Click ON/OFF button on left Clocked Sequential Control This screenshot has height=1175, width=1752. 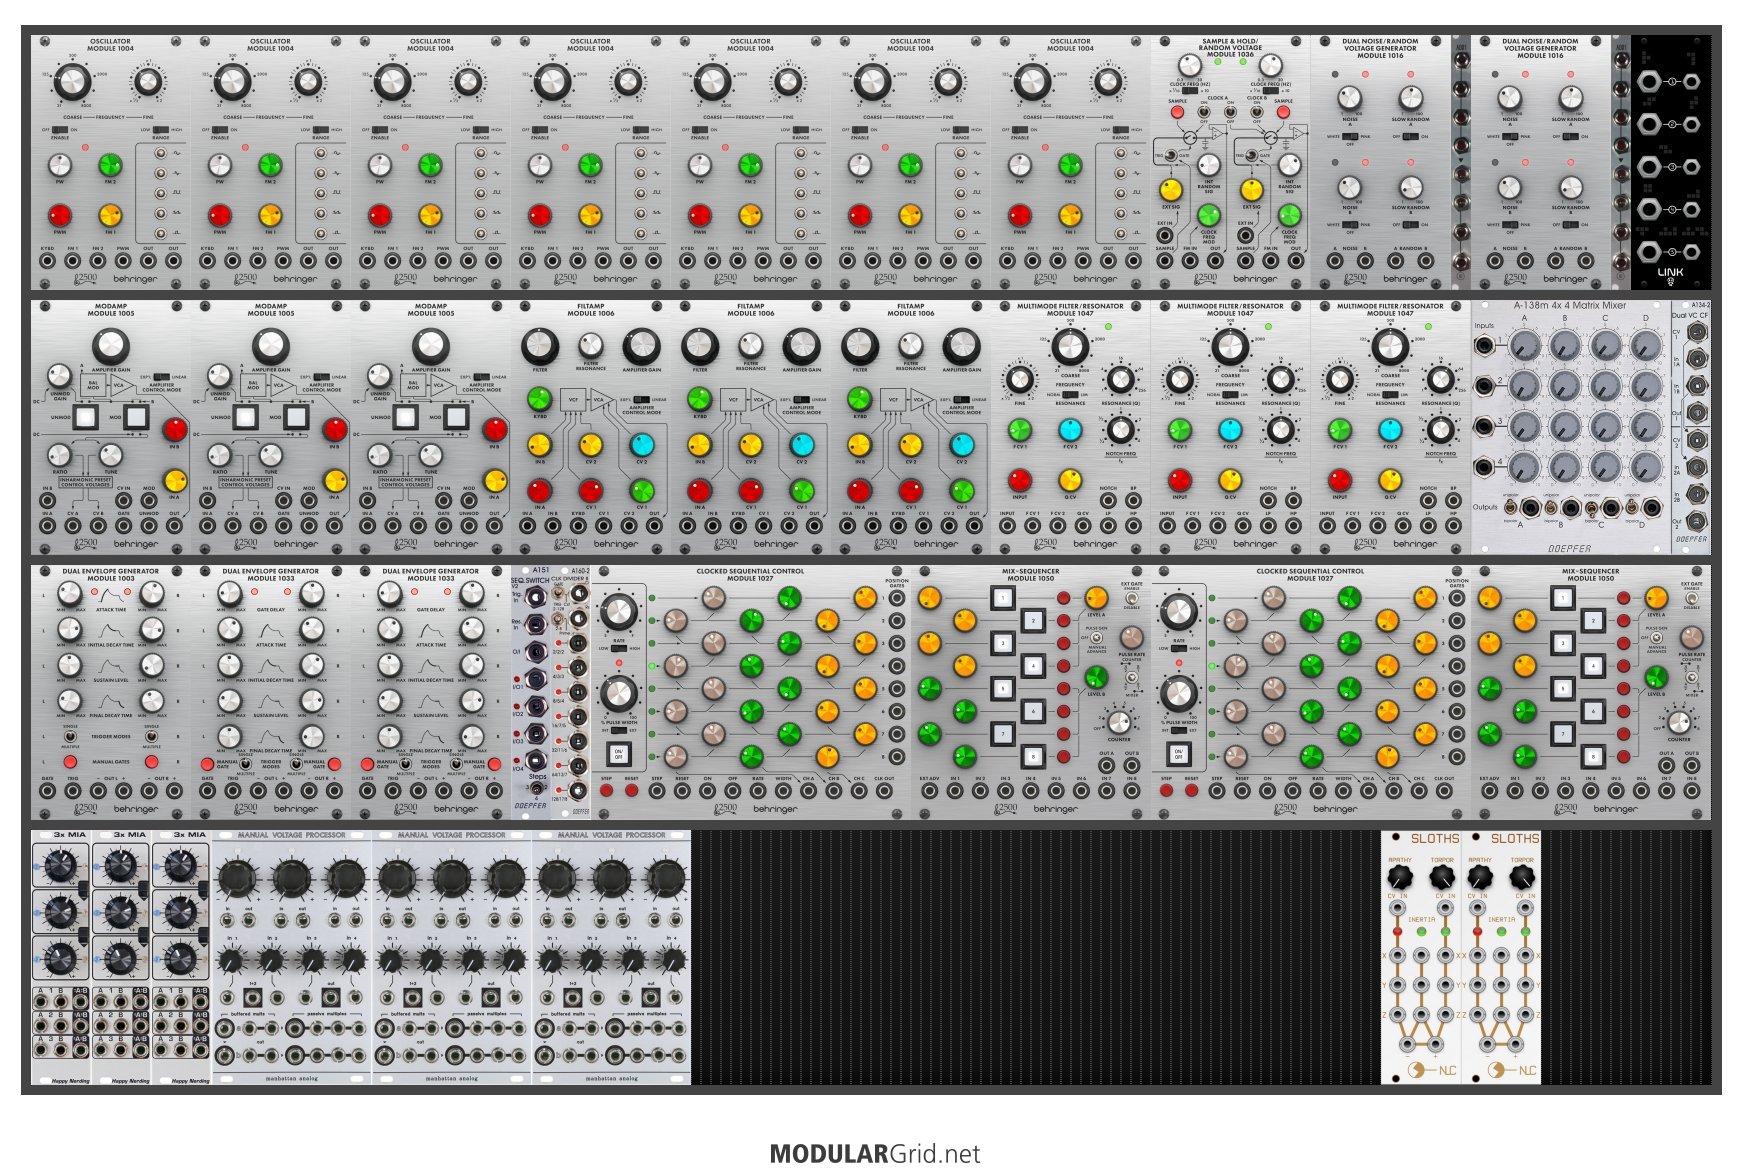(619, 753)
